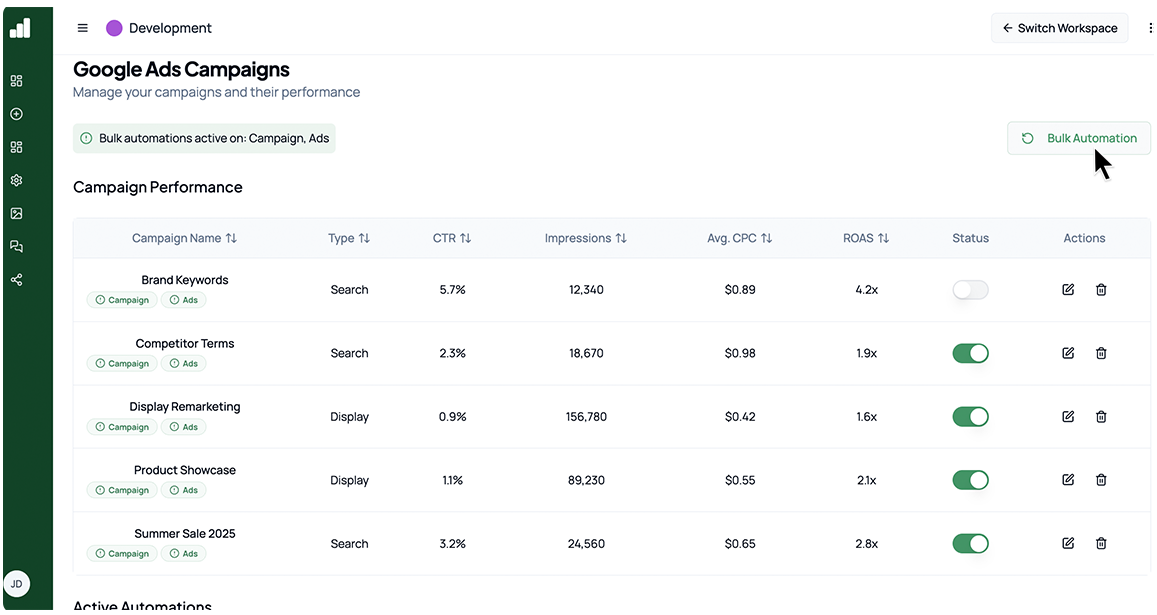This screenshot has height=615, width=1157.
Task: Click Ads tag under Display Remarketing
Action: tap(183, 427)
